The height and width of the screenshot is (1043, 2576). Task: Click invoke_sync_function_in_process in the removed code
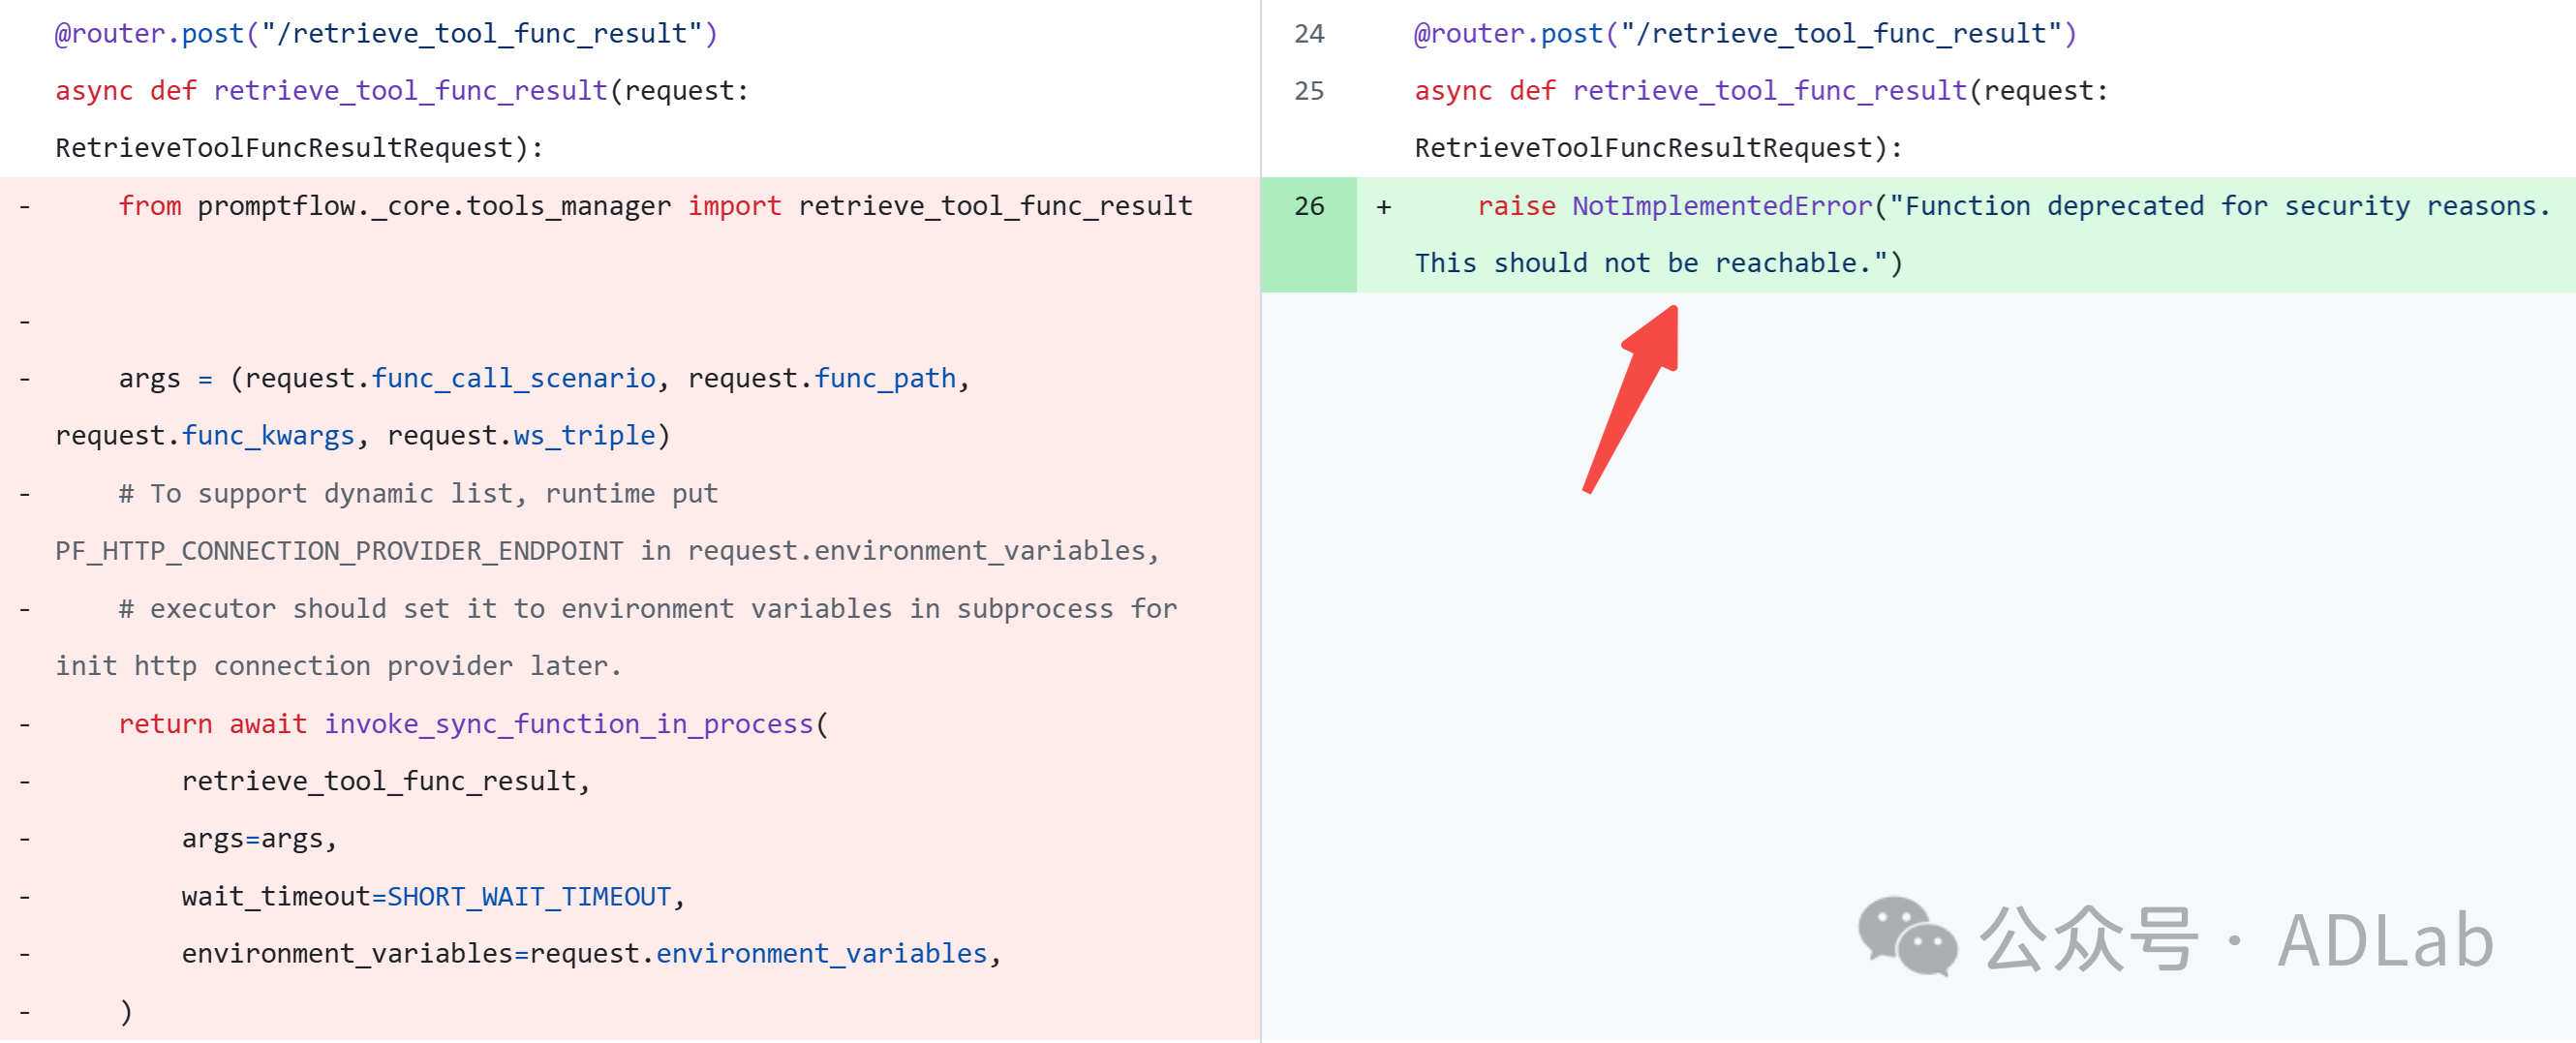[x=568, y=724]
